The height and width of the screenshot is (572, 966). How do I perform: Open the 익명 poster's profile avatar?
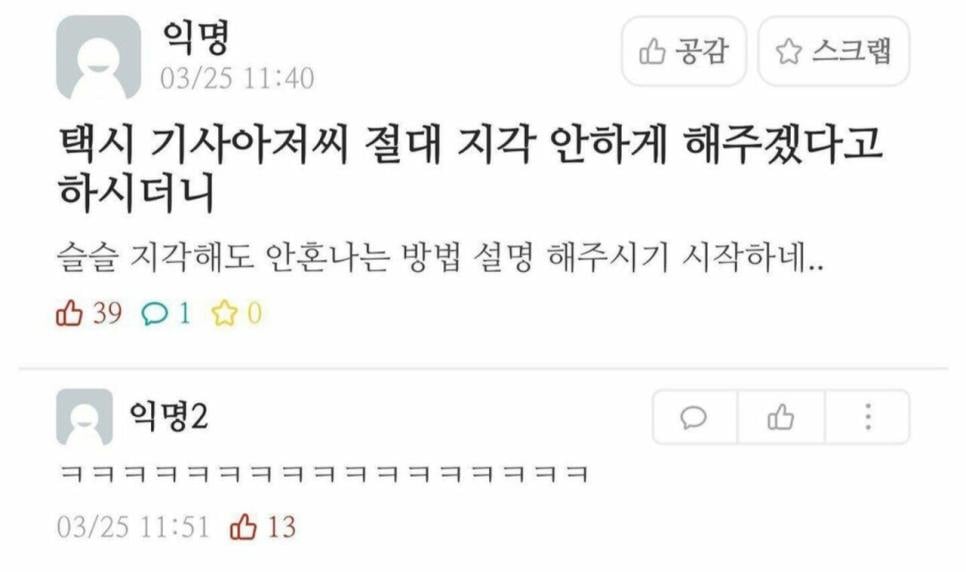(x=99, y=57)
